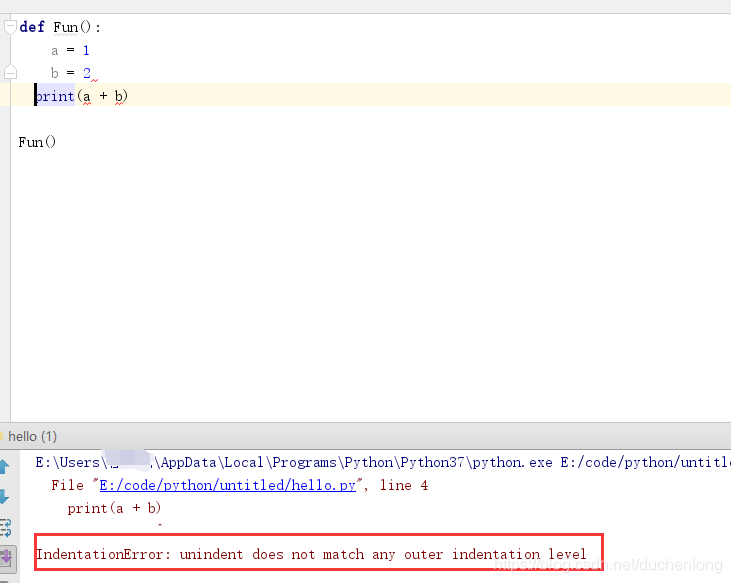Click the fold-end marker beside b = 2
The height and width of the screenshot is (583, 731).
pos(10,72)
